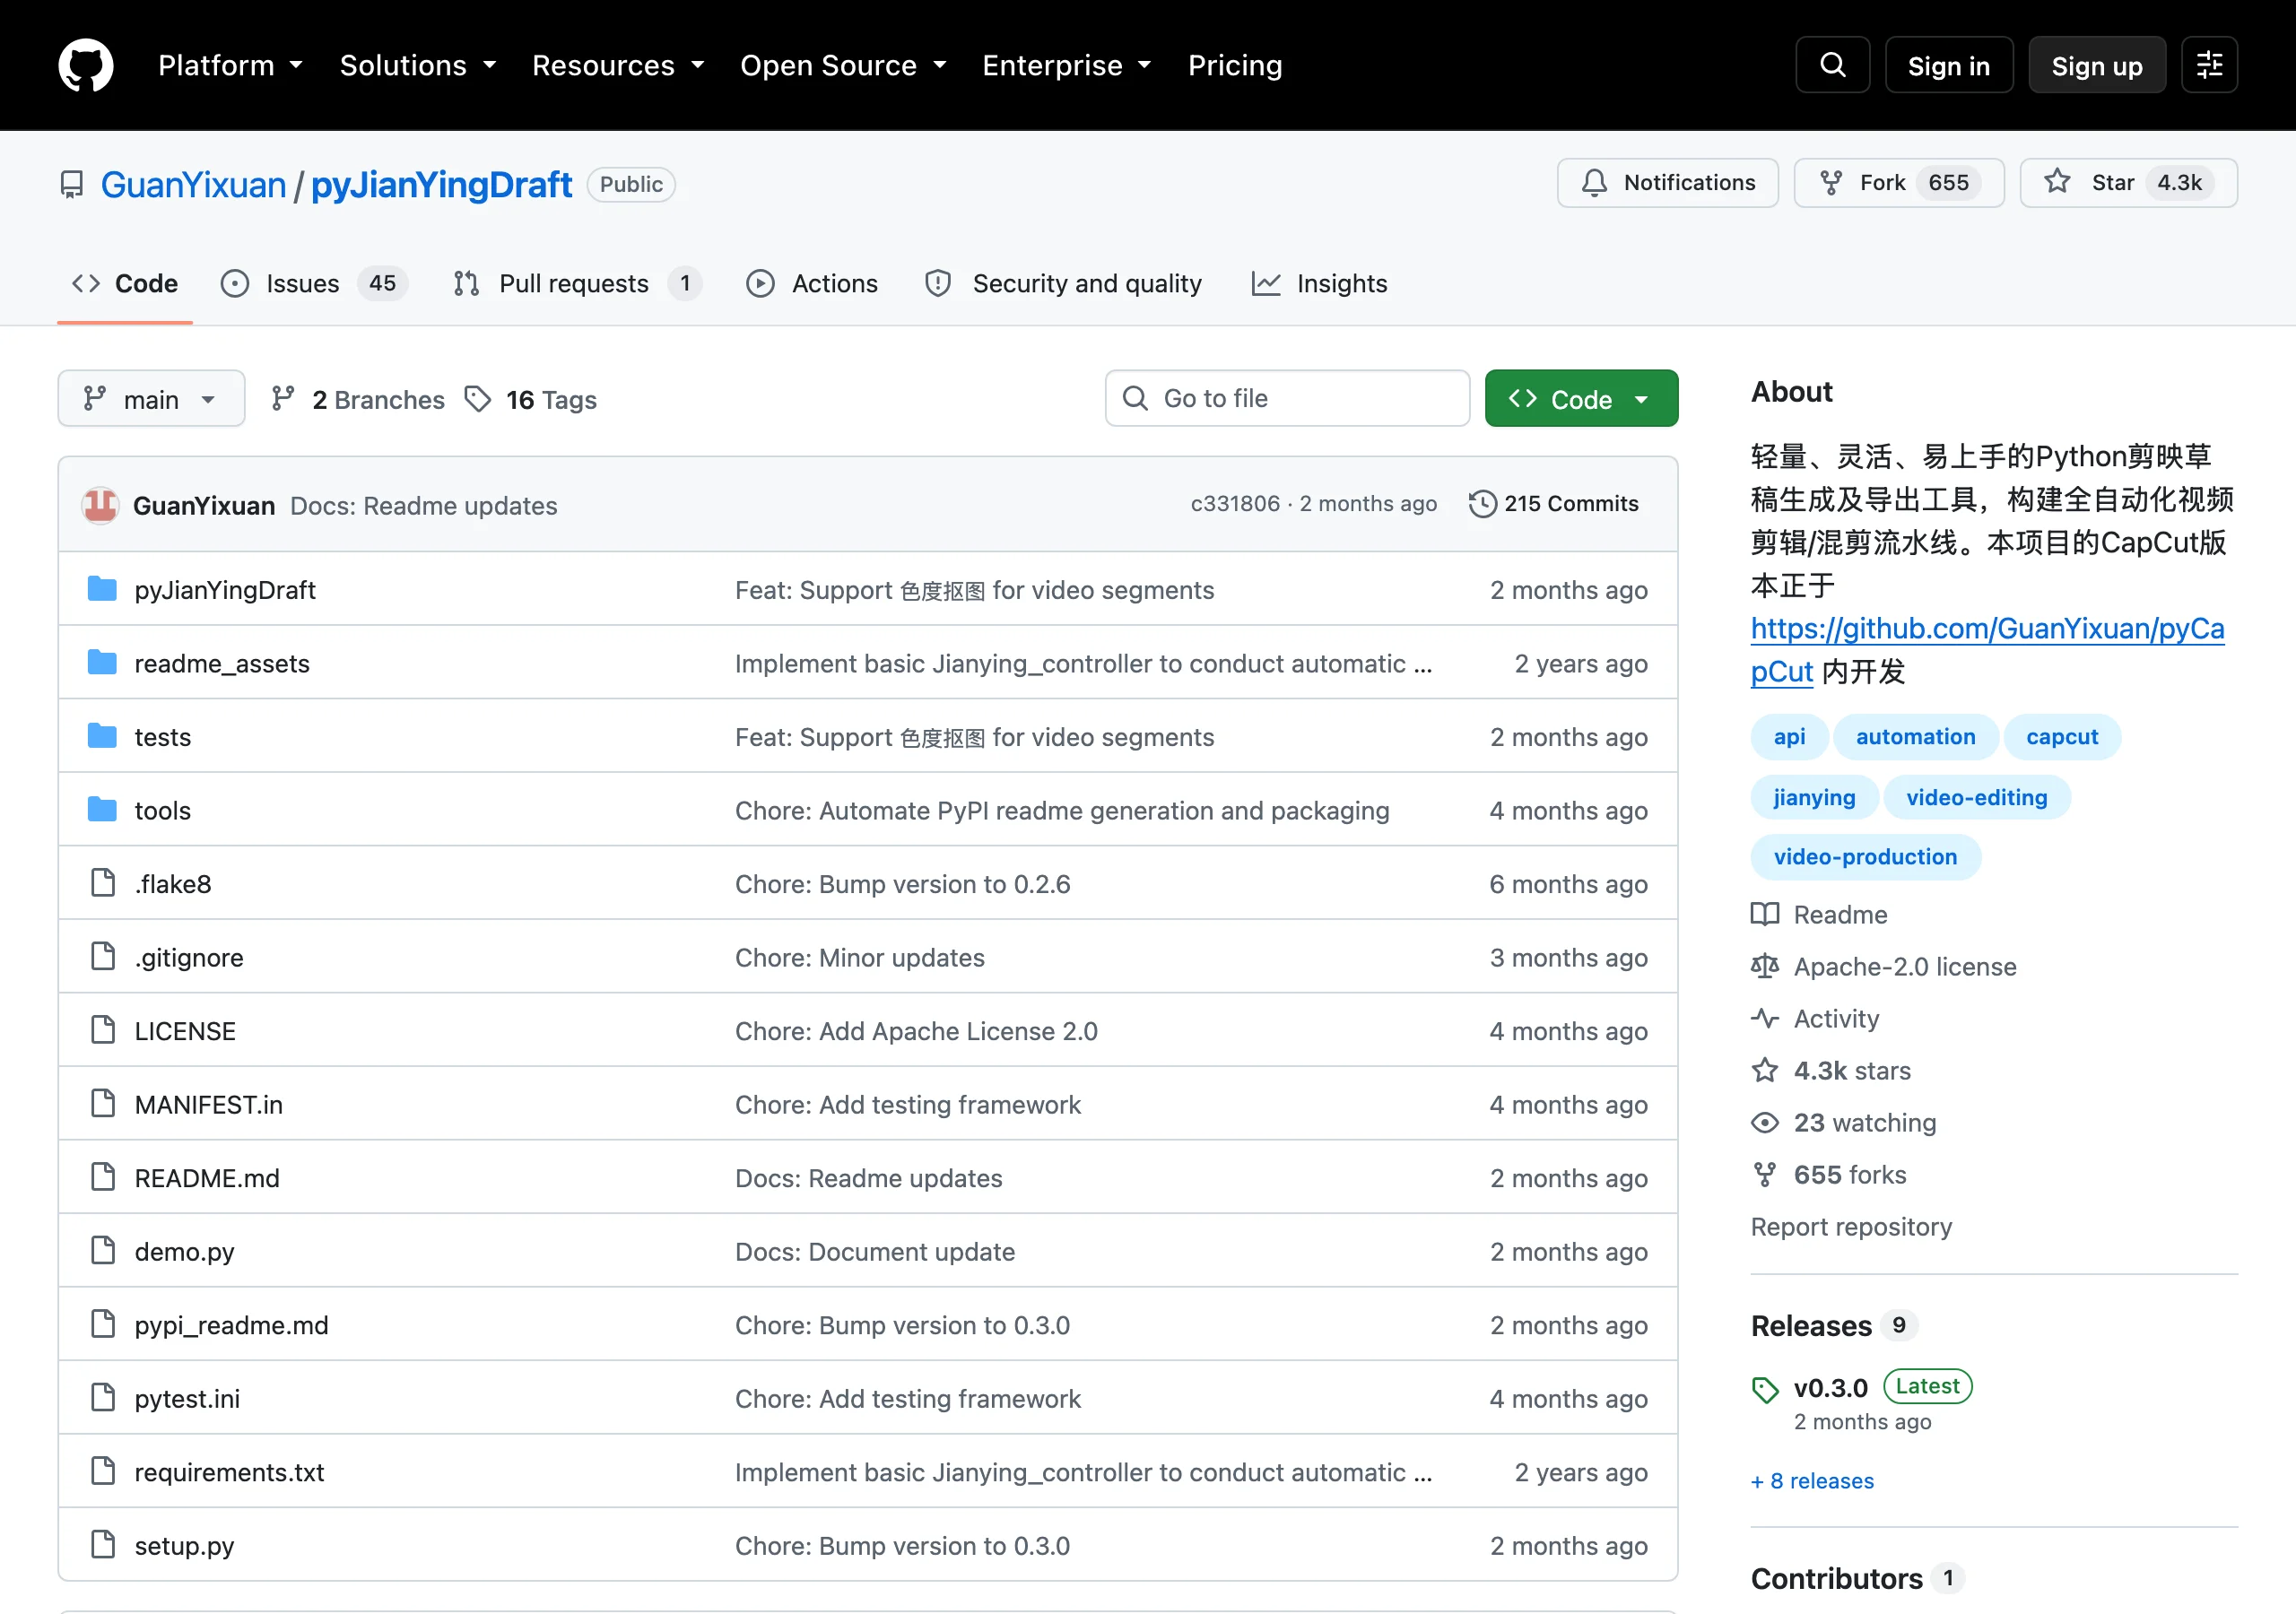Click the GitHub logo icon
The height and width of the screenshot is (1614, 2296).
coord(86,65)
